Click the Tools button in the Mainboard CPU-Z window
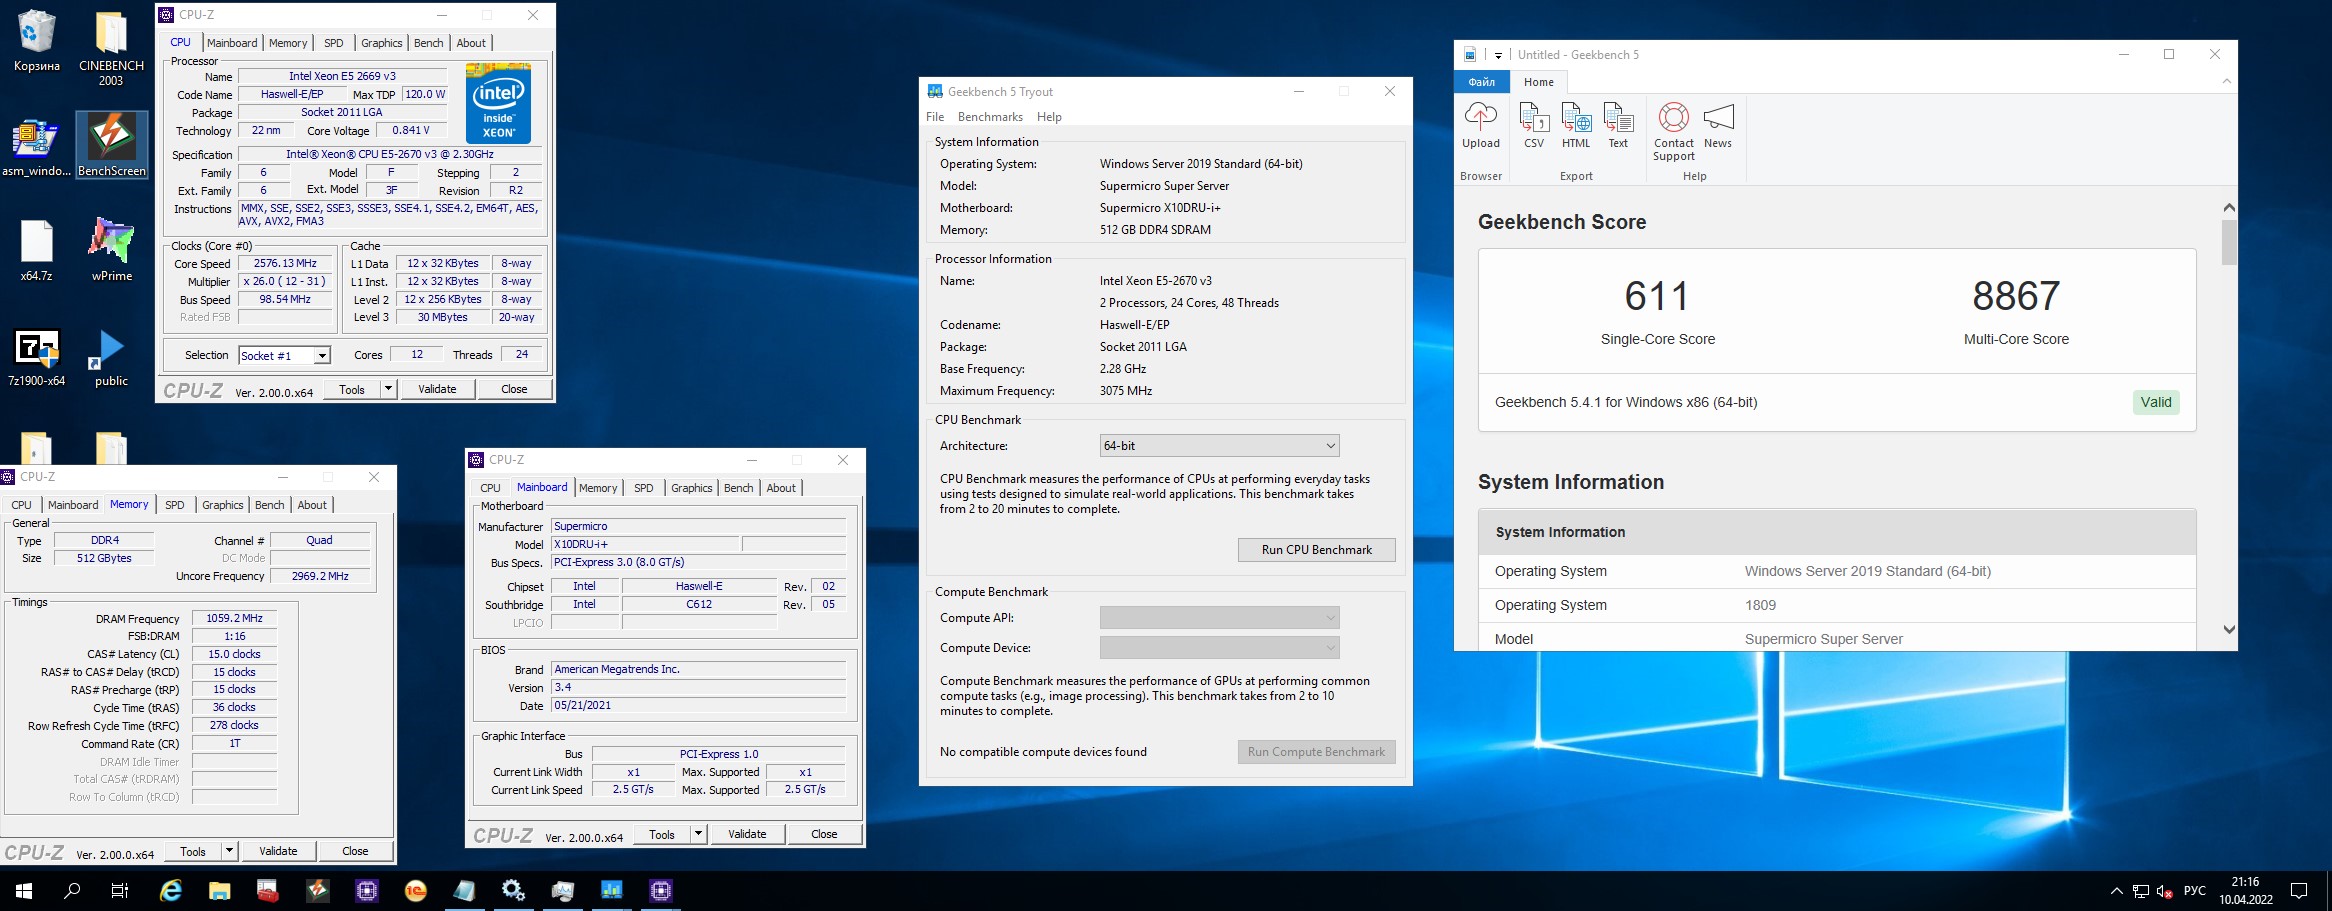2332x911 pixels. tap(662, 834)
